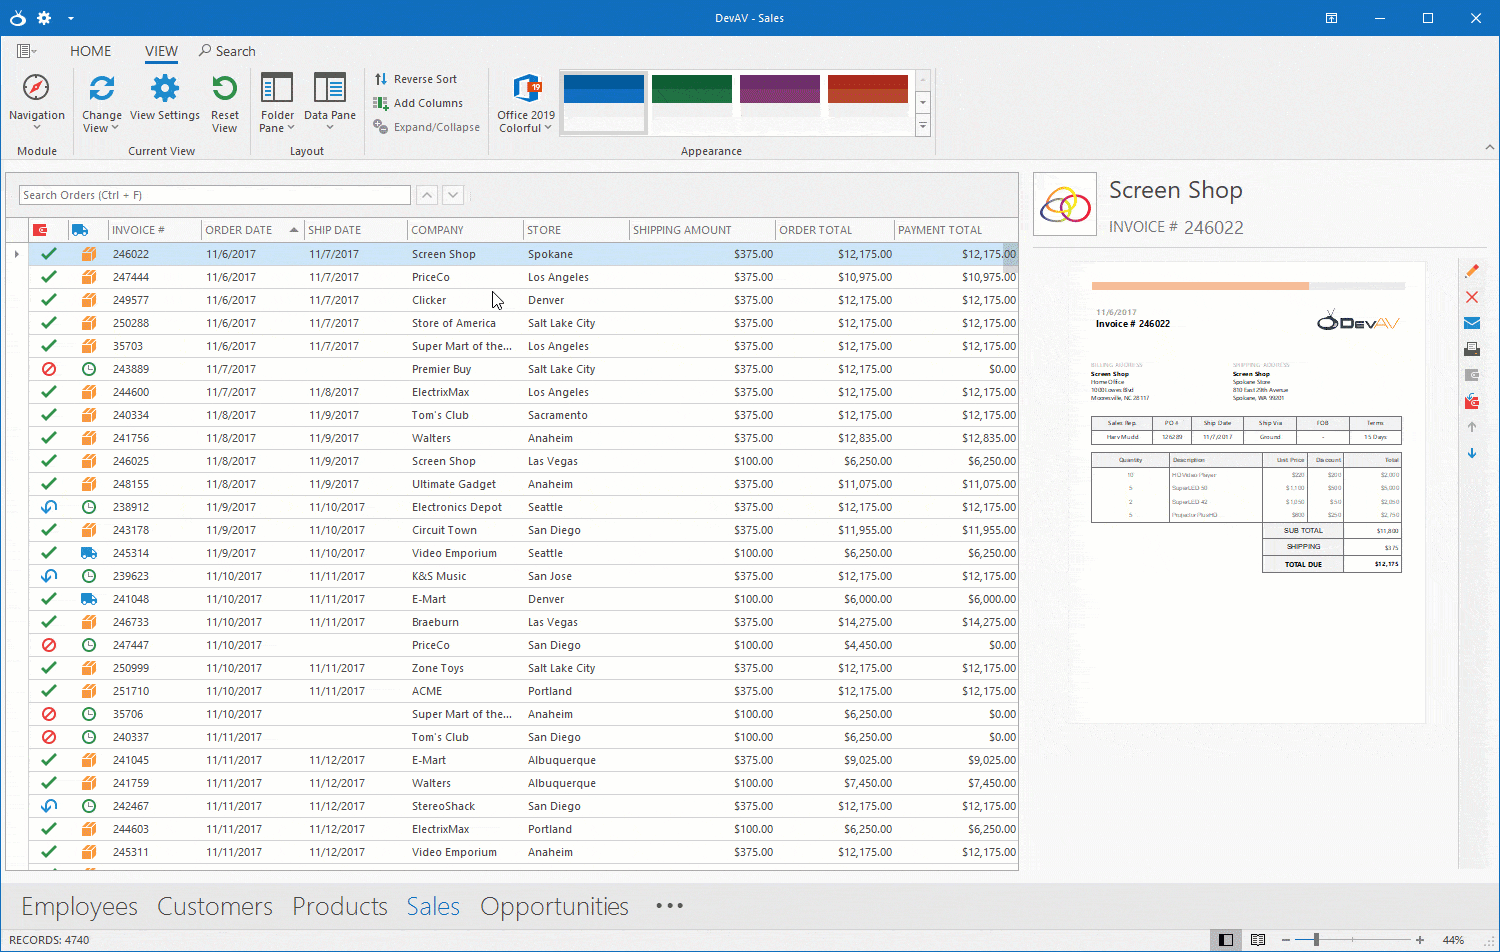The image size is (1500, 952).
Task: Click the ellipsis for more modules
Action: click(x=669, y=906)
